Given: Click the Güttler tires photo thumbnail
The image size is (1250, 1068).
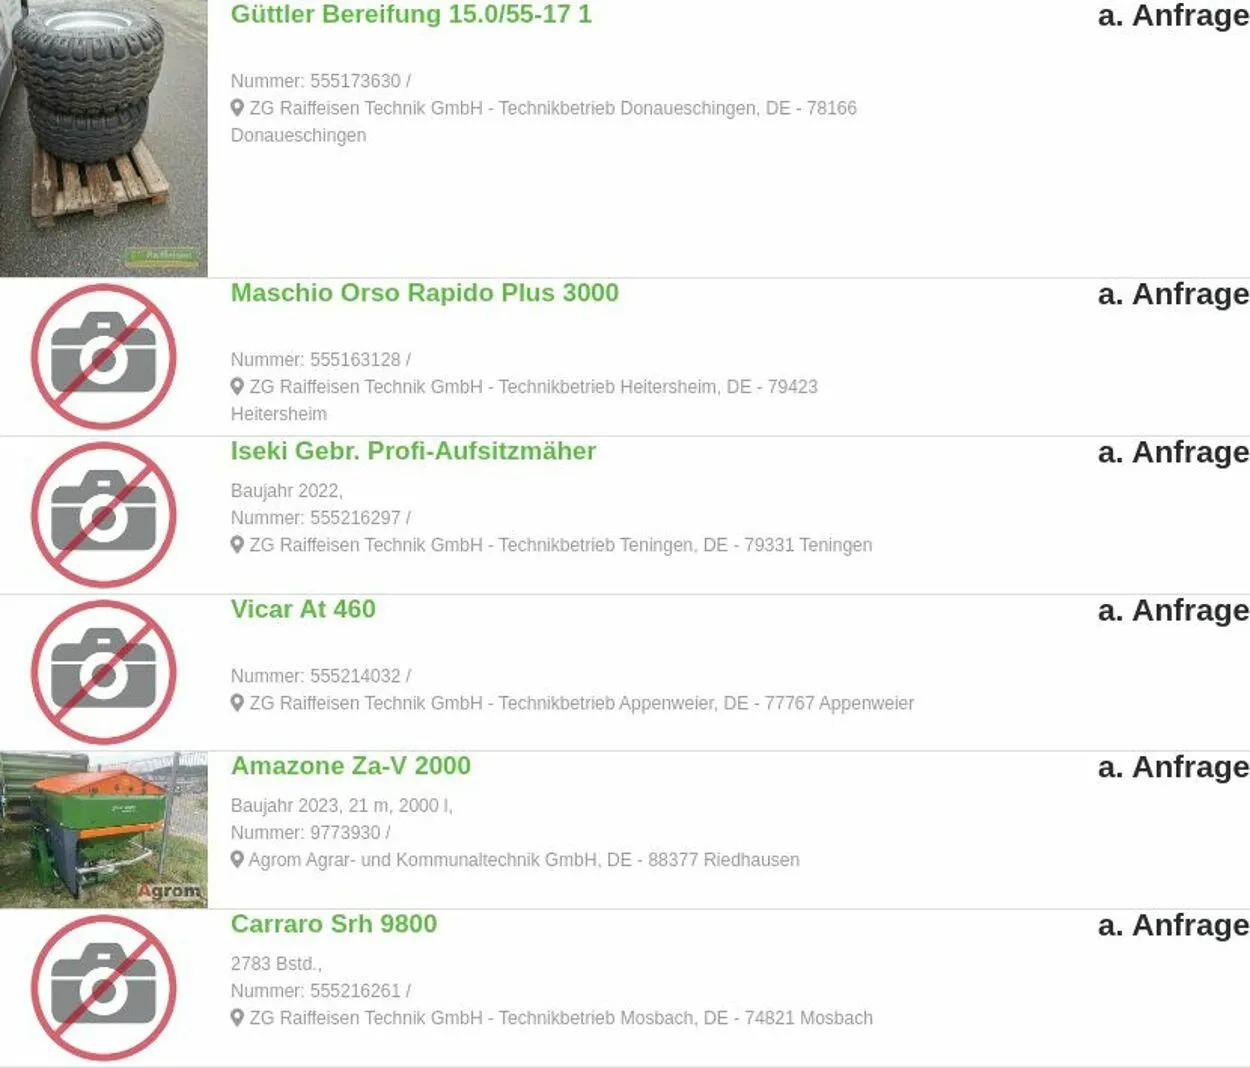Looking at the screenshot, I should 104,138.
